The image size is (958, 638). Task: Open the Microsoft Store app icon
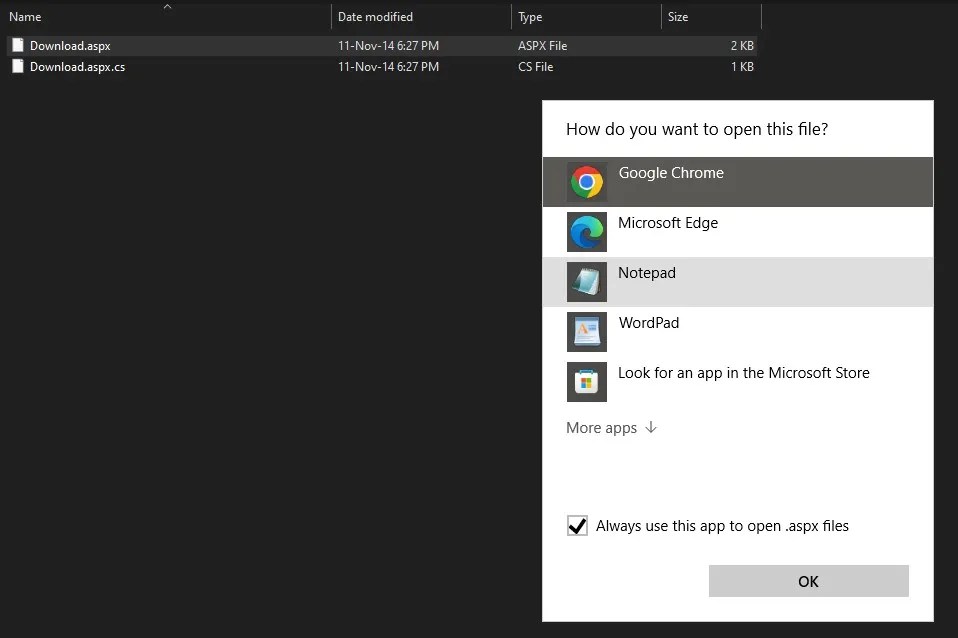pyautogui.click(x=587, y=382)
